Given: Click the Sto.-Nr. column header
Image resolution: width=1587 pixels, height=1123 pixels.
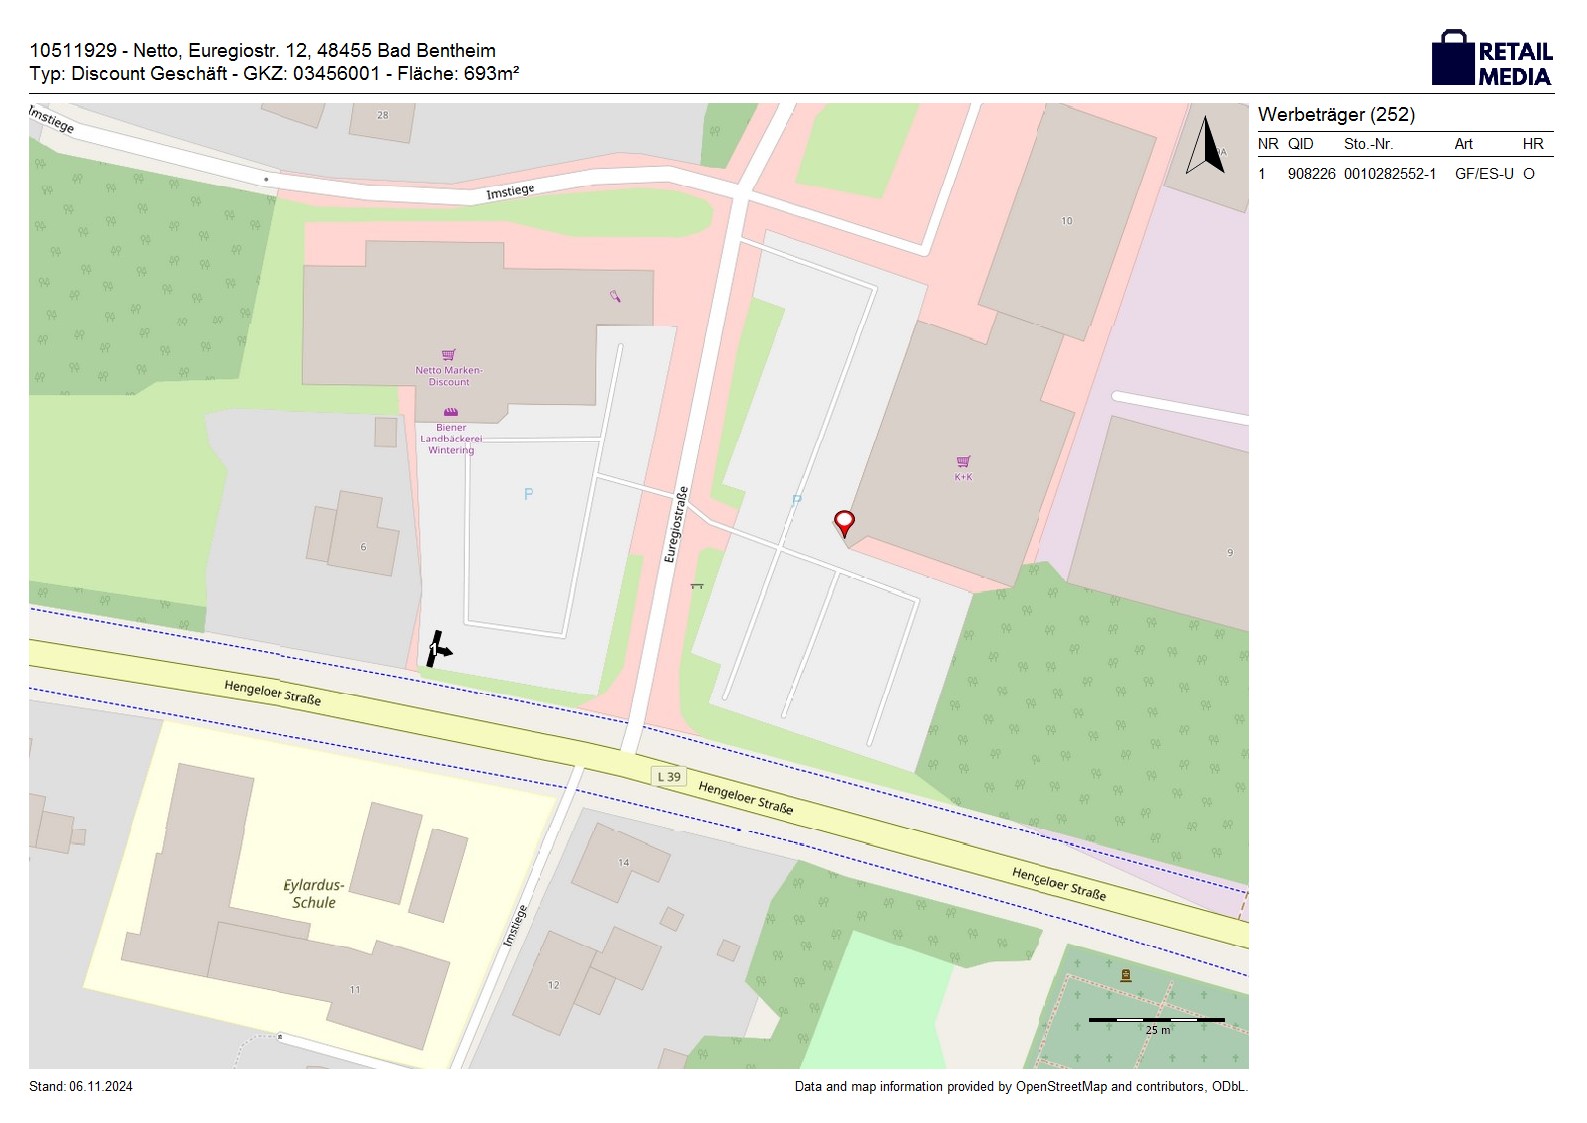Looking at the screenshot, I should click(1368, 144).
